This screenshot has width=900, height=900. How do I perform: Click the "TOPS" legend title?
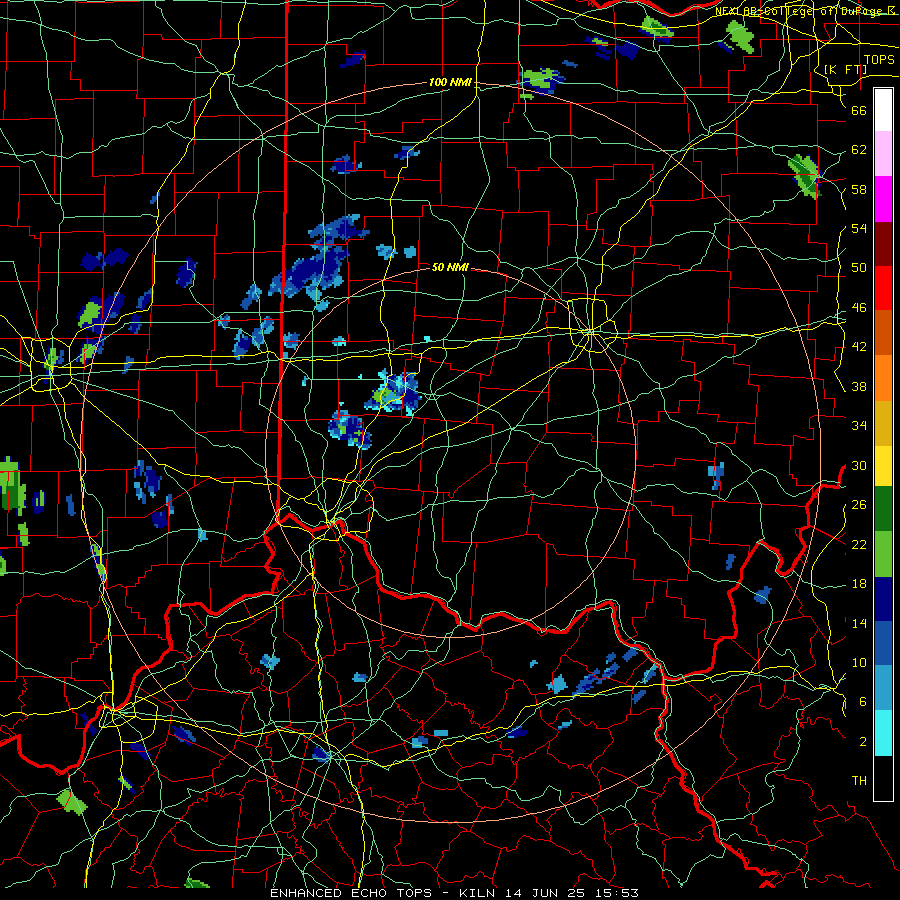tap(879, 60)
